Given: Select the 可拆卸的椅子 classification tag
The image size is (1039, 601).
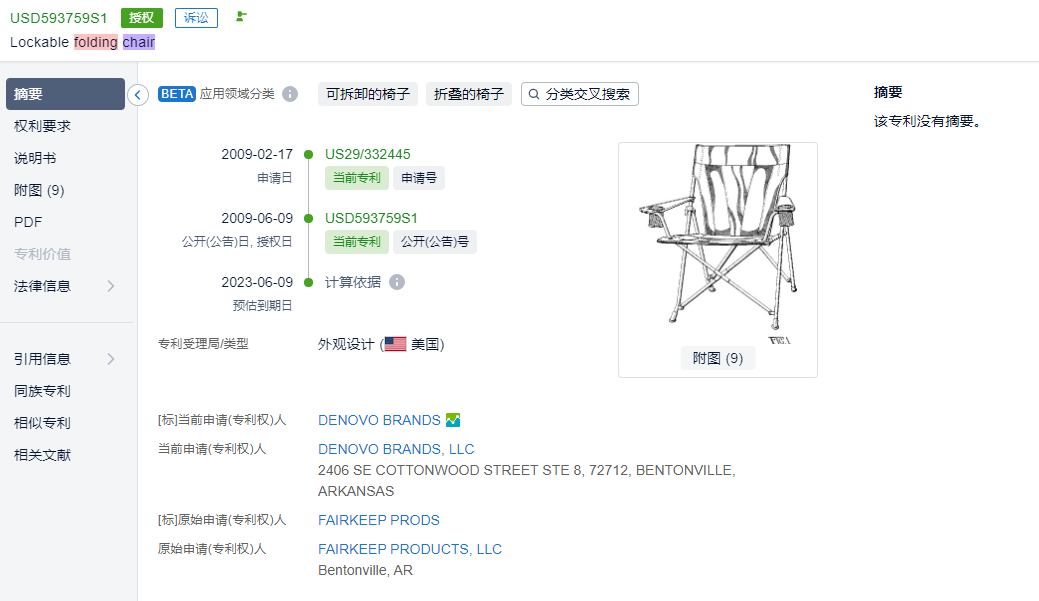Looking at the screenshot, I should [x=368, y=94].
